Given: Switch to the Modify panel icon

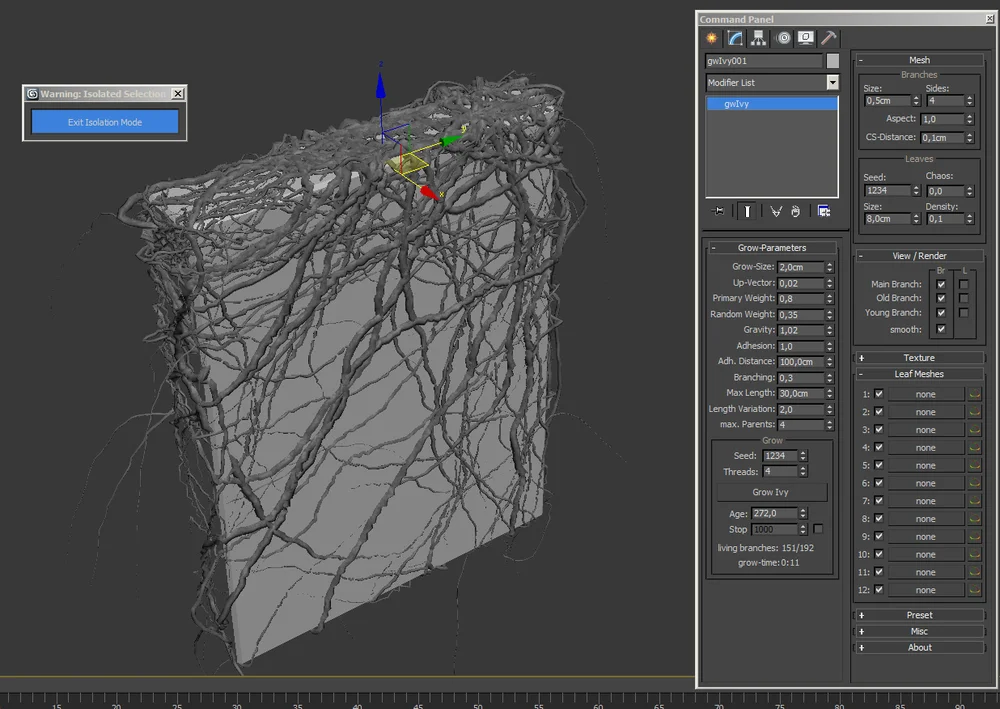Looking at the screenshot, I should (x=735, y=38).
